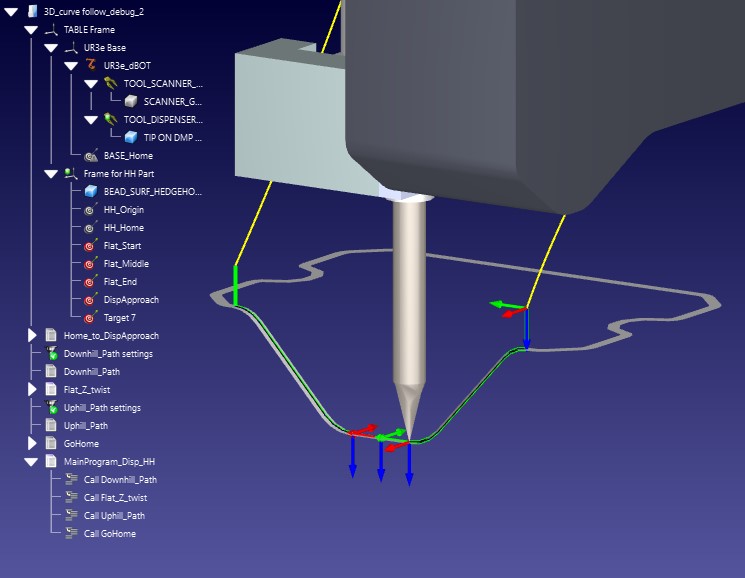This screenshot has width=745, height=578.
Task: Expand the Flat_Z_twist program node
Action: coord(32,390)
